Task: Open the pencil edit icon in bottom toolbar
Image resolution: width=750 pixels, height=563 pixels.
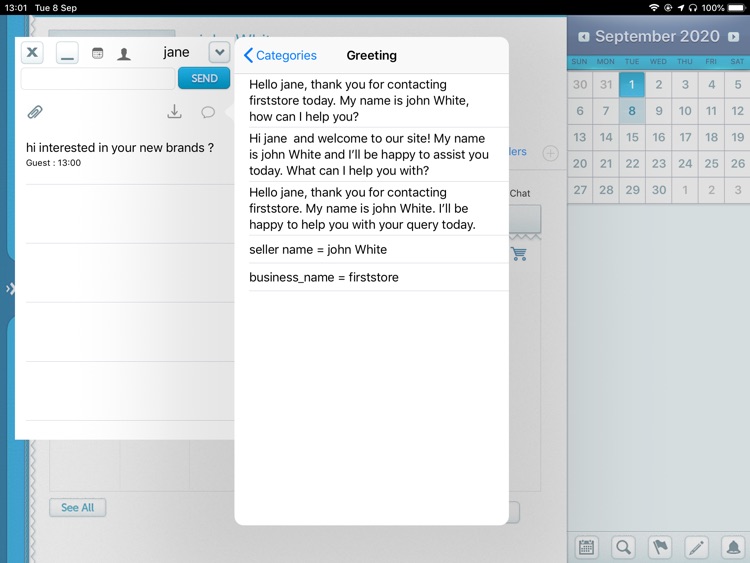Action: coord(696,547)
